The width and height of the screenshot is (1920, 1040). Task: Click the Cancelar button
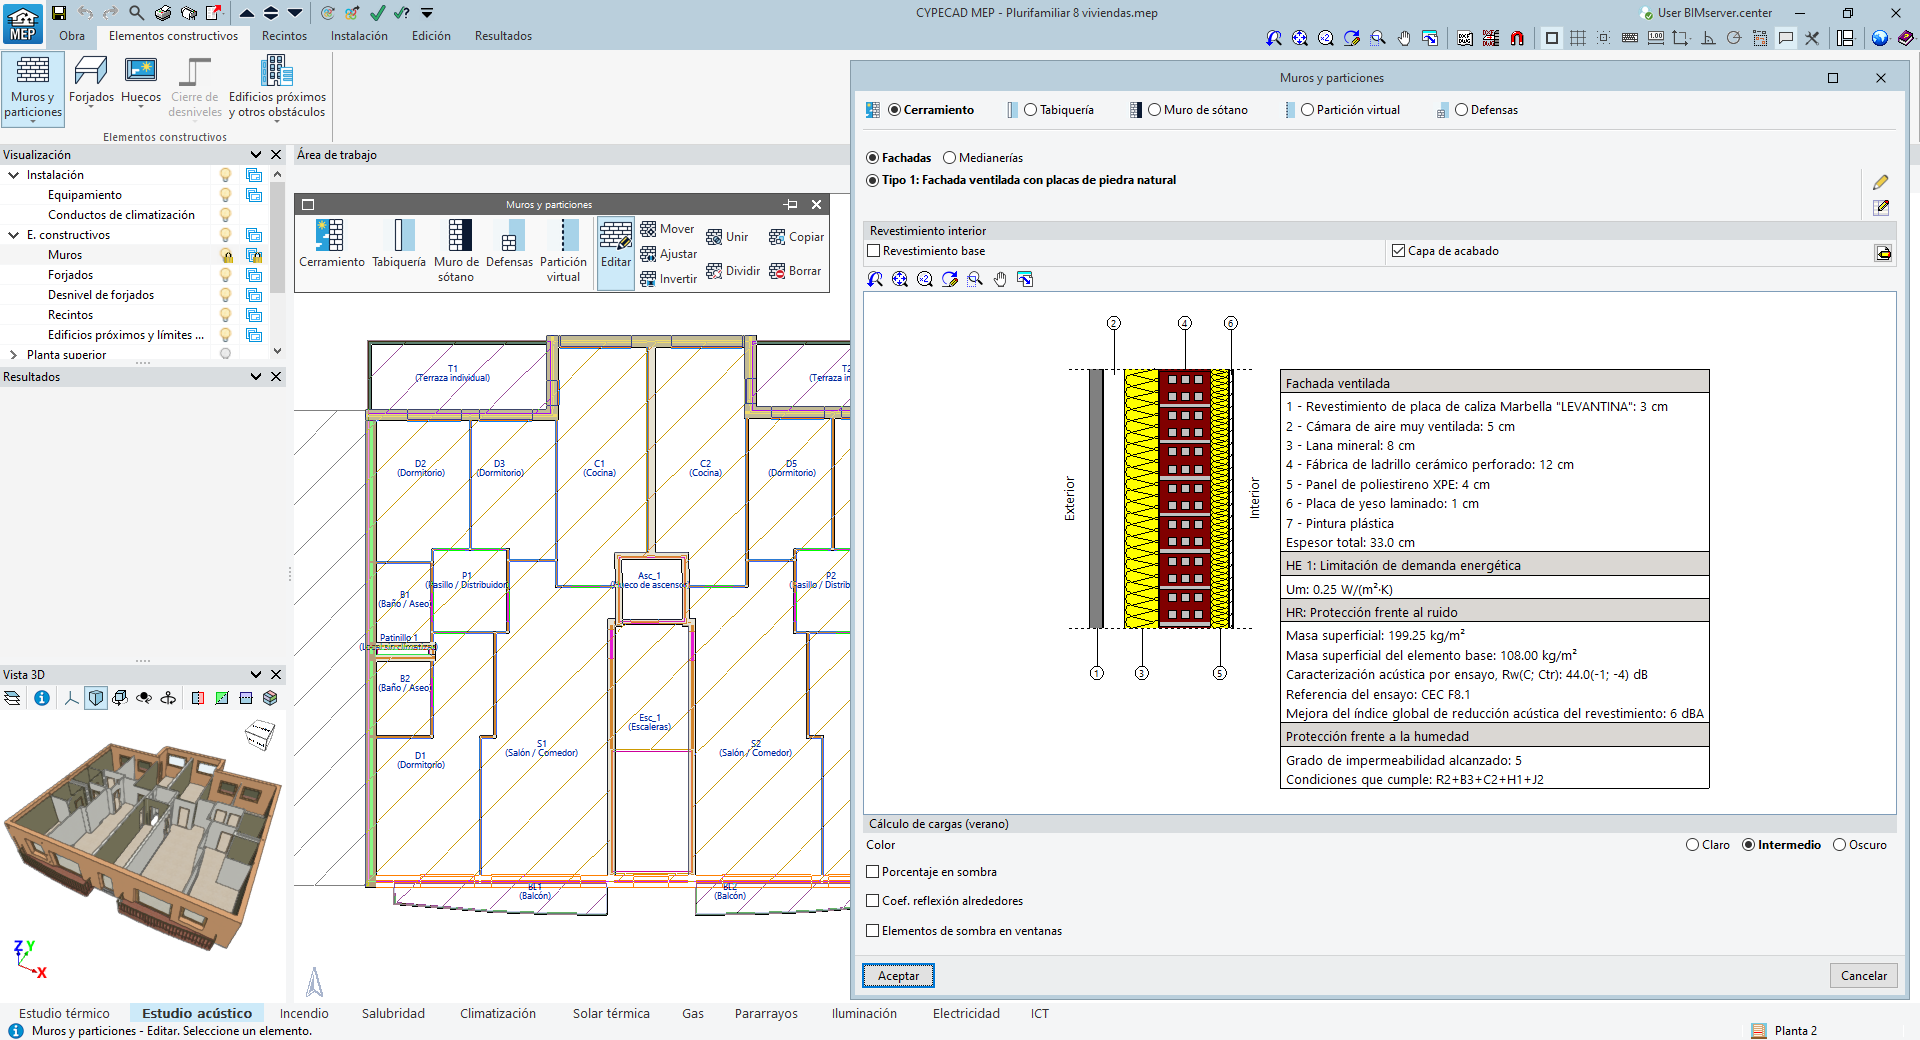click(1863, 976)
